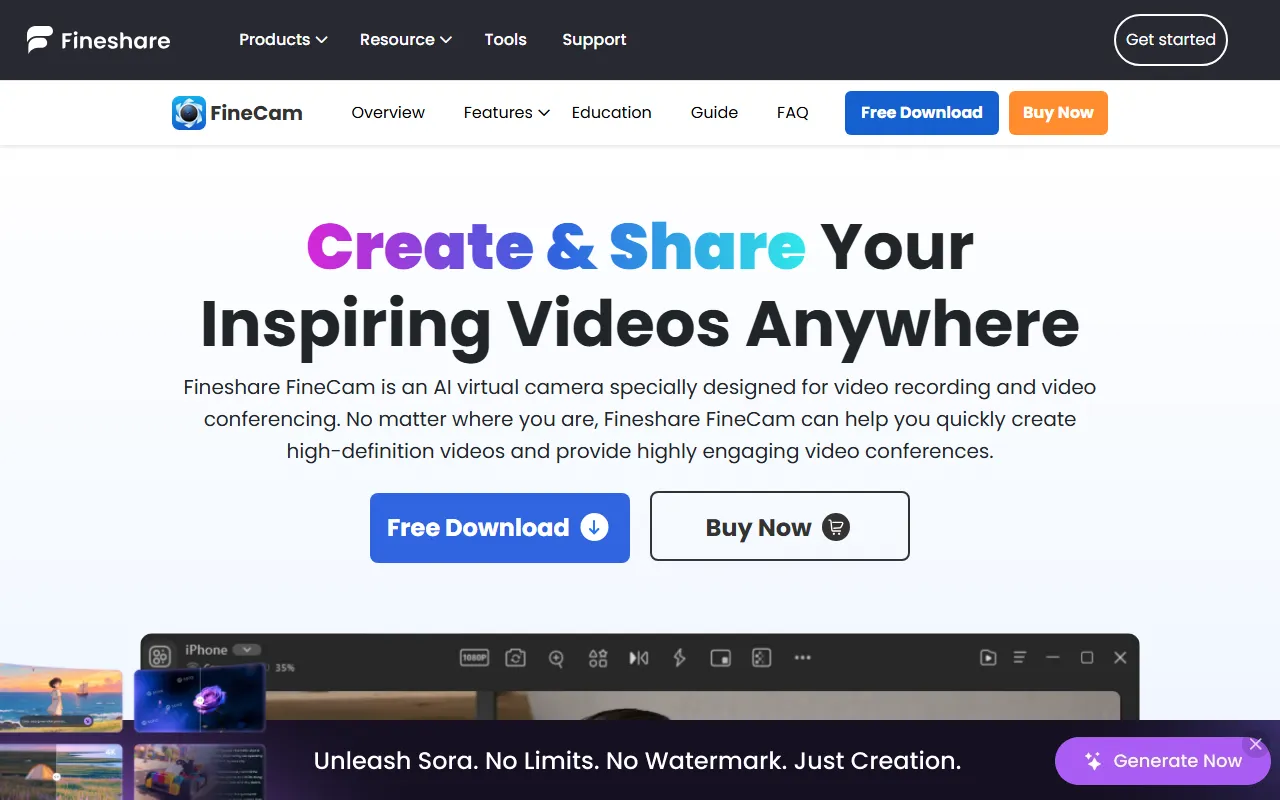Viewport: 1280px width, 800px height.
Task: Click the 1080P resolution icon in FineCam toolbar
Action: click(x=473, y=658)
